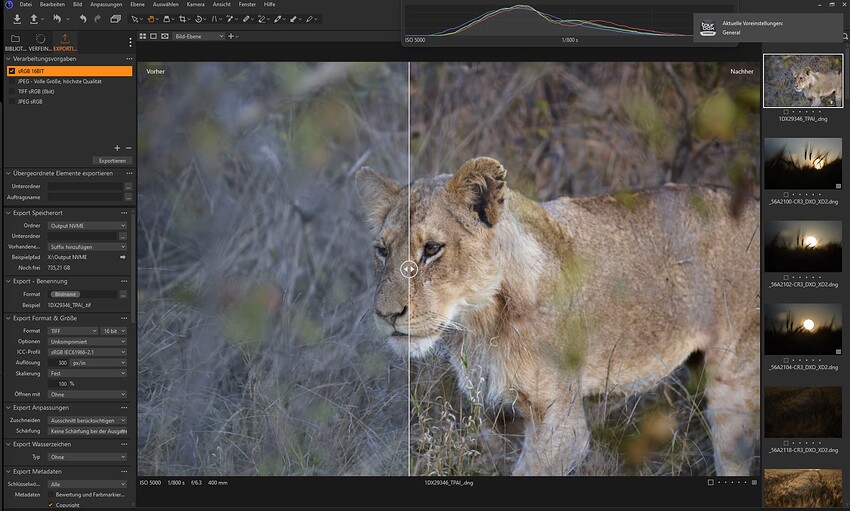Screen dimensions: 850x511
Task: Collapse the Export Wasserzeichen section
Action: pyautogui.click(x=8, y=444)
